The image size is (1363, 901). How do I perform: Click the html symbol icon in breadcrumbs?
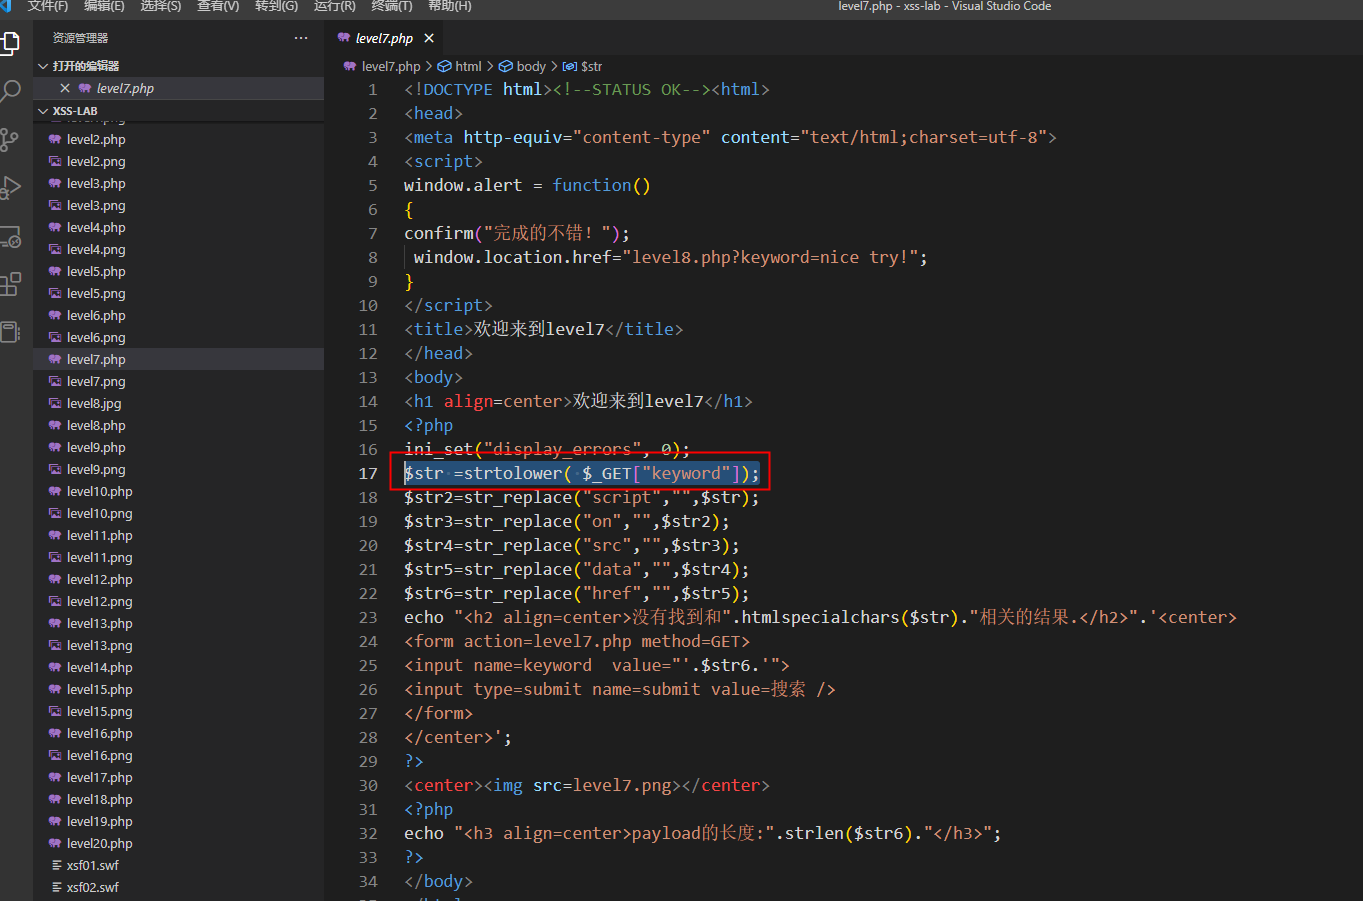click(x=445, y=66)
